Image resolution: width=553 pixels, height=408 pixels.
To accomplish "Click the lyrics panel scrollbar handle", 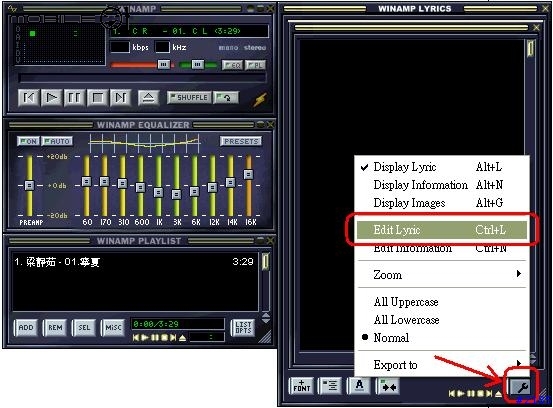I will pyautogui.click(x=530, y=48).
